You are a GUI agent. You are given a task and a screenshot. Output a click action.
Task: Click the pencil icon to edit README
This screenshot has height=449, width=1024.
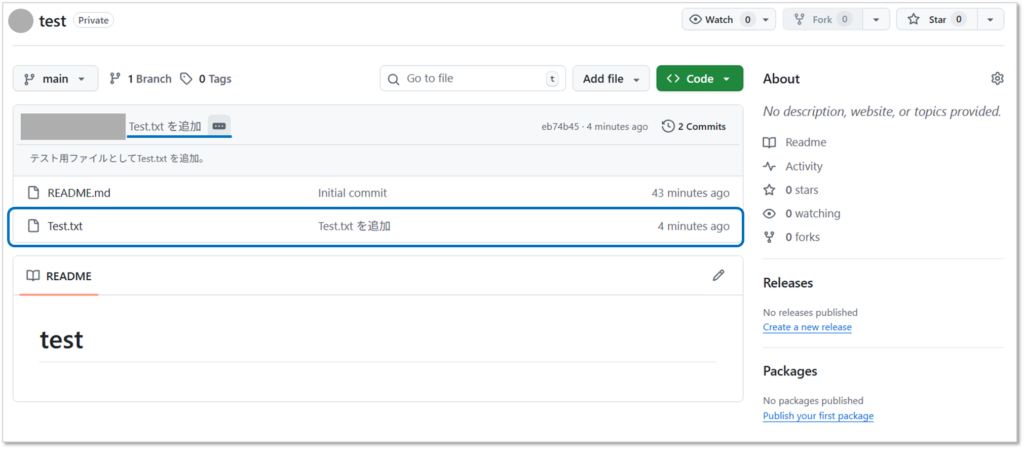point(718,275)
